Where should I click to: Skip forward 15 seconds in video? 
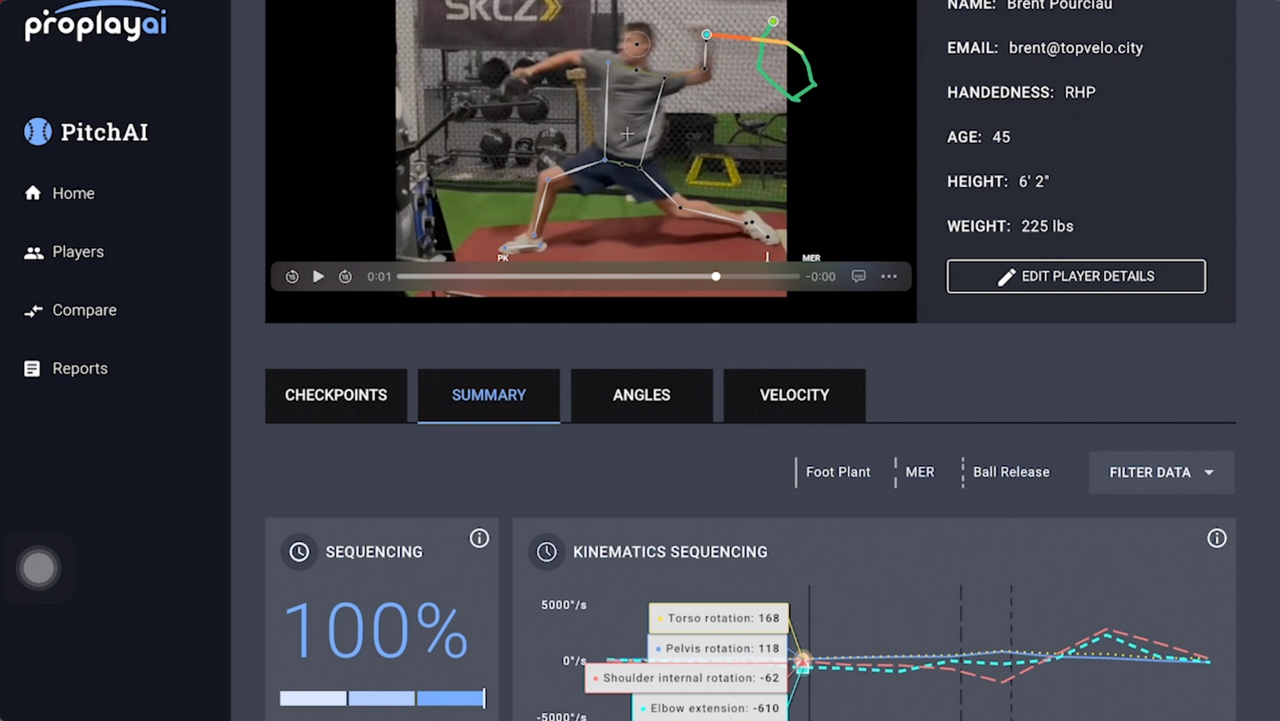tap(345, 277)
